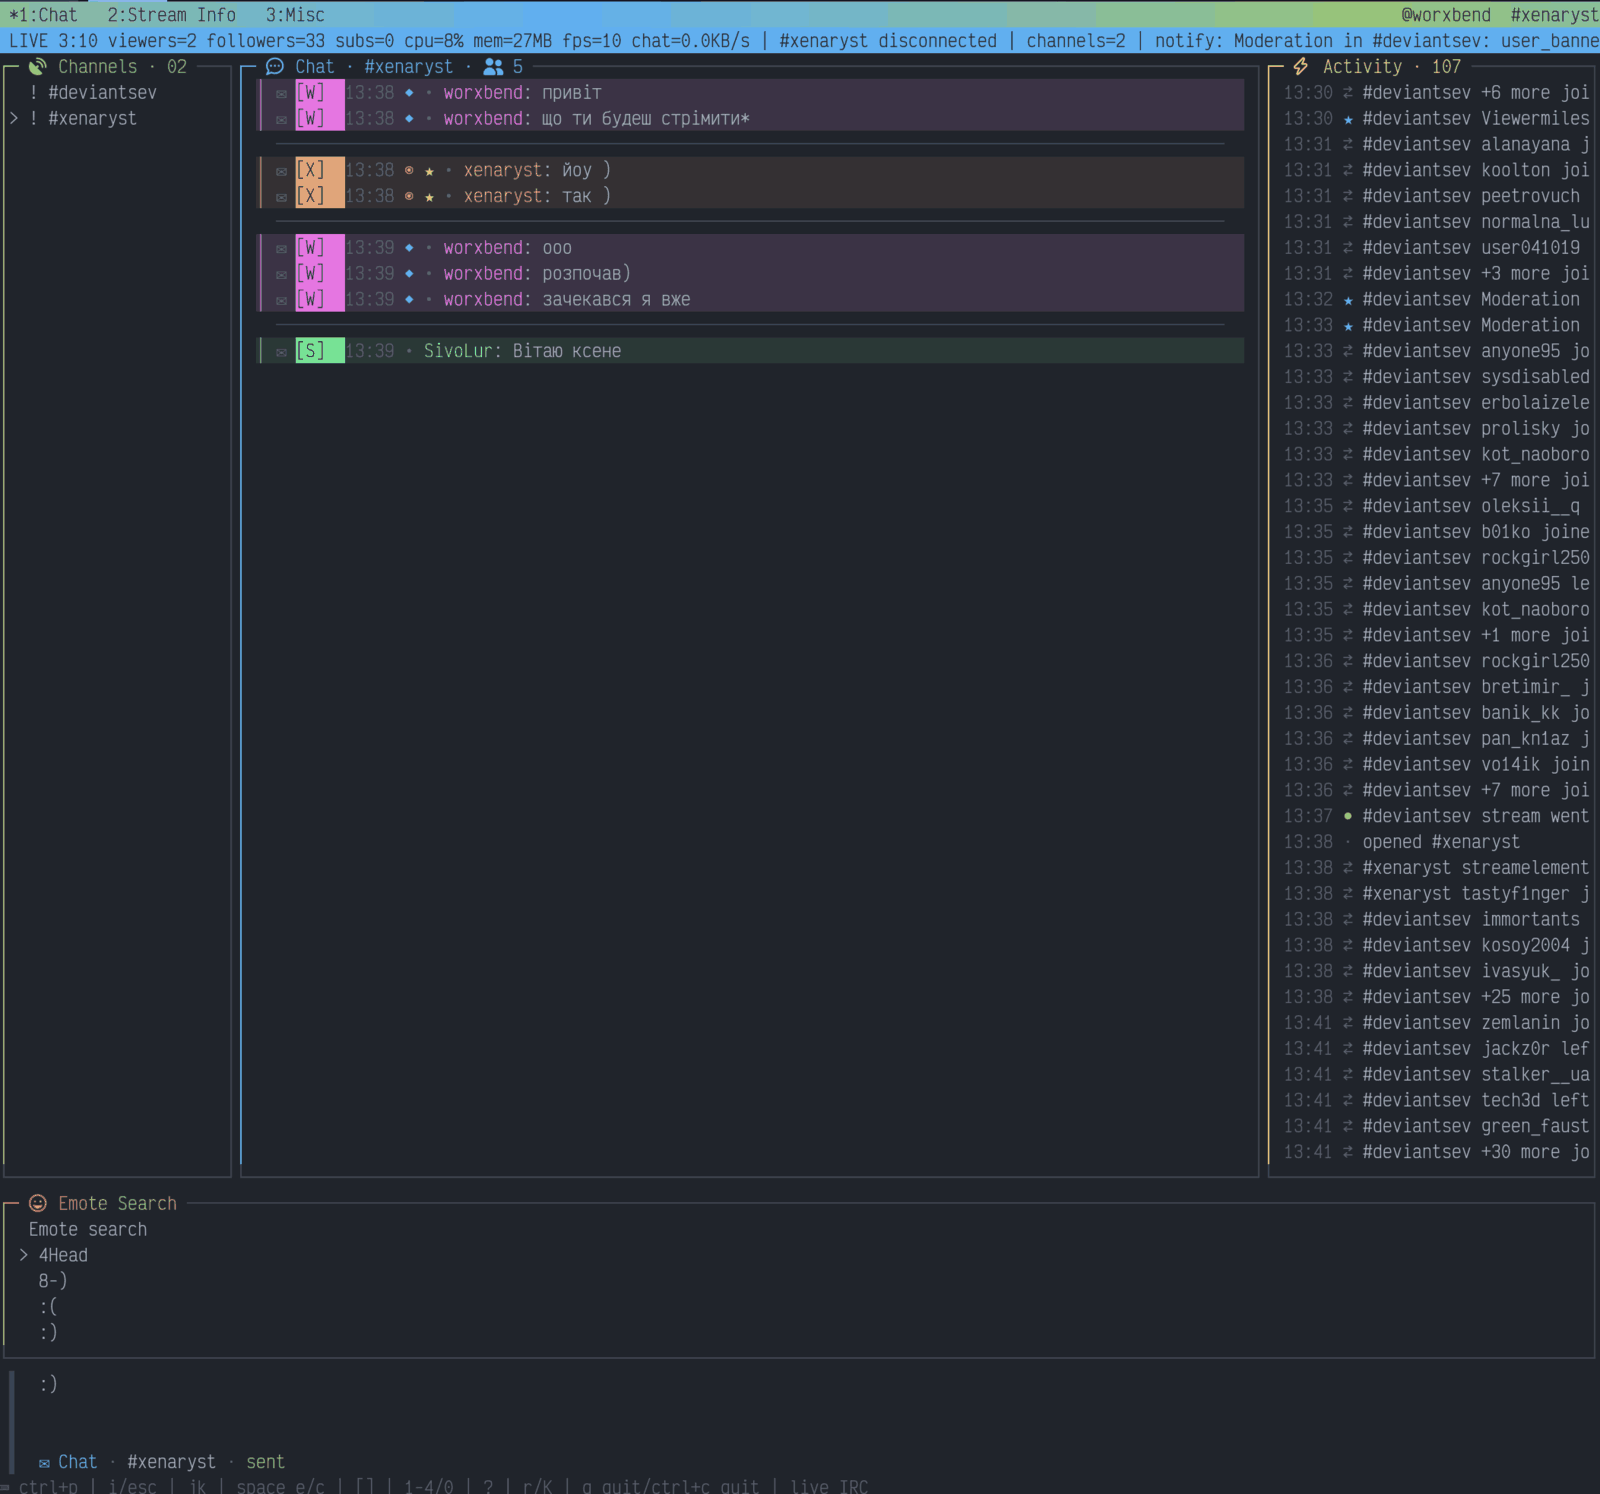Open the 2:Stream Info tab
This screenshot has width=1600, height=1494.
172,15
